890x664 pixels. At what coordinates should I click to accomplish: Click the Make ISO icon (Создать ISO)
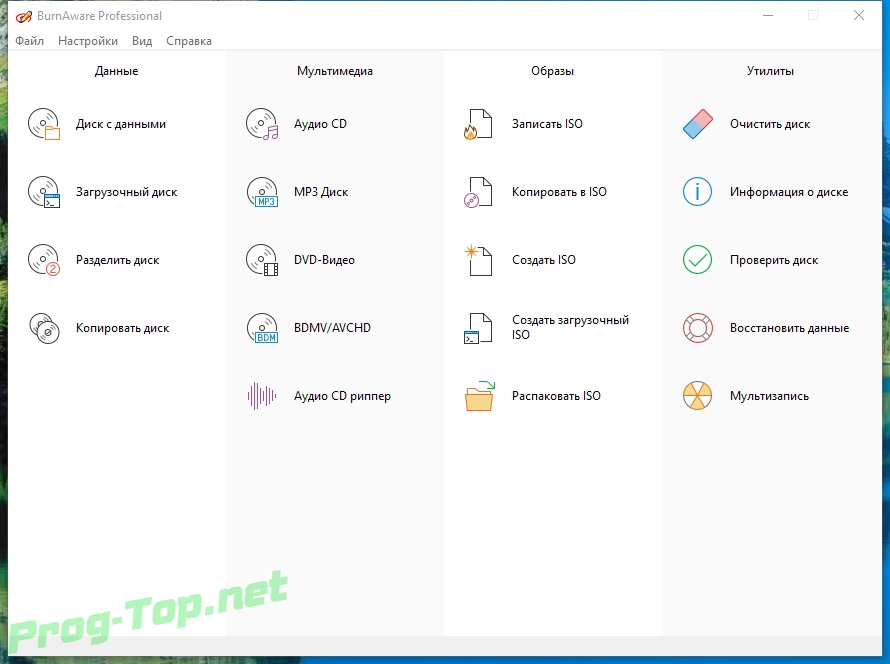pos(478,260)
